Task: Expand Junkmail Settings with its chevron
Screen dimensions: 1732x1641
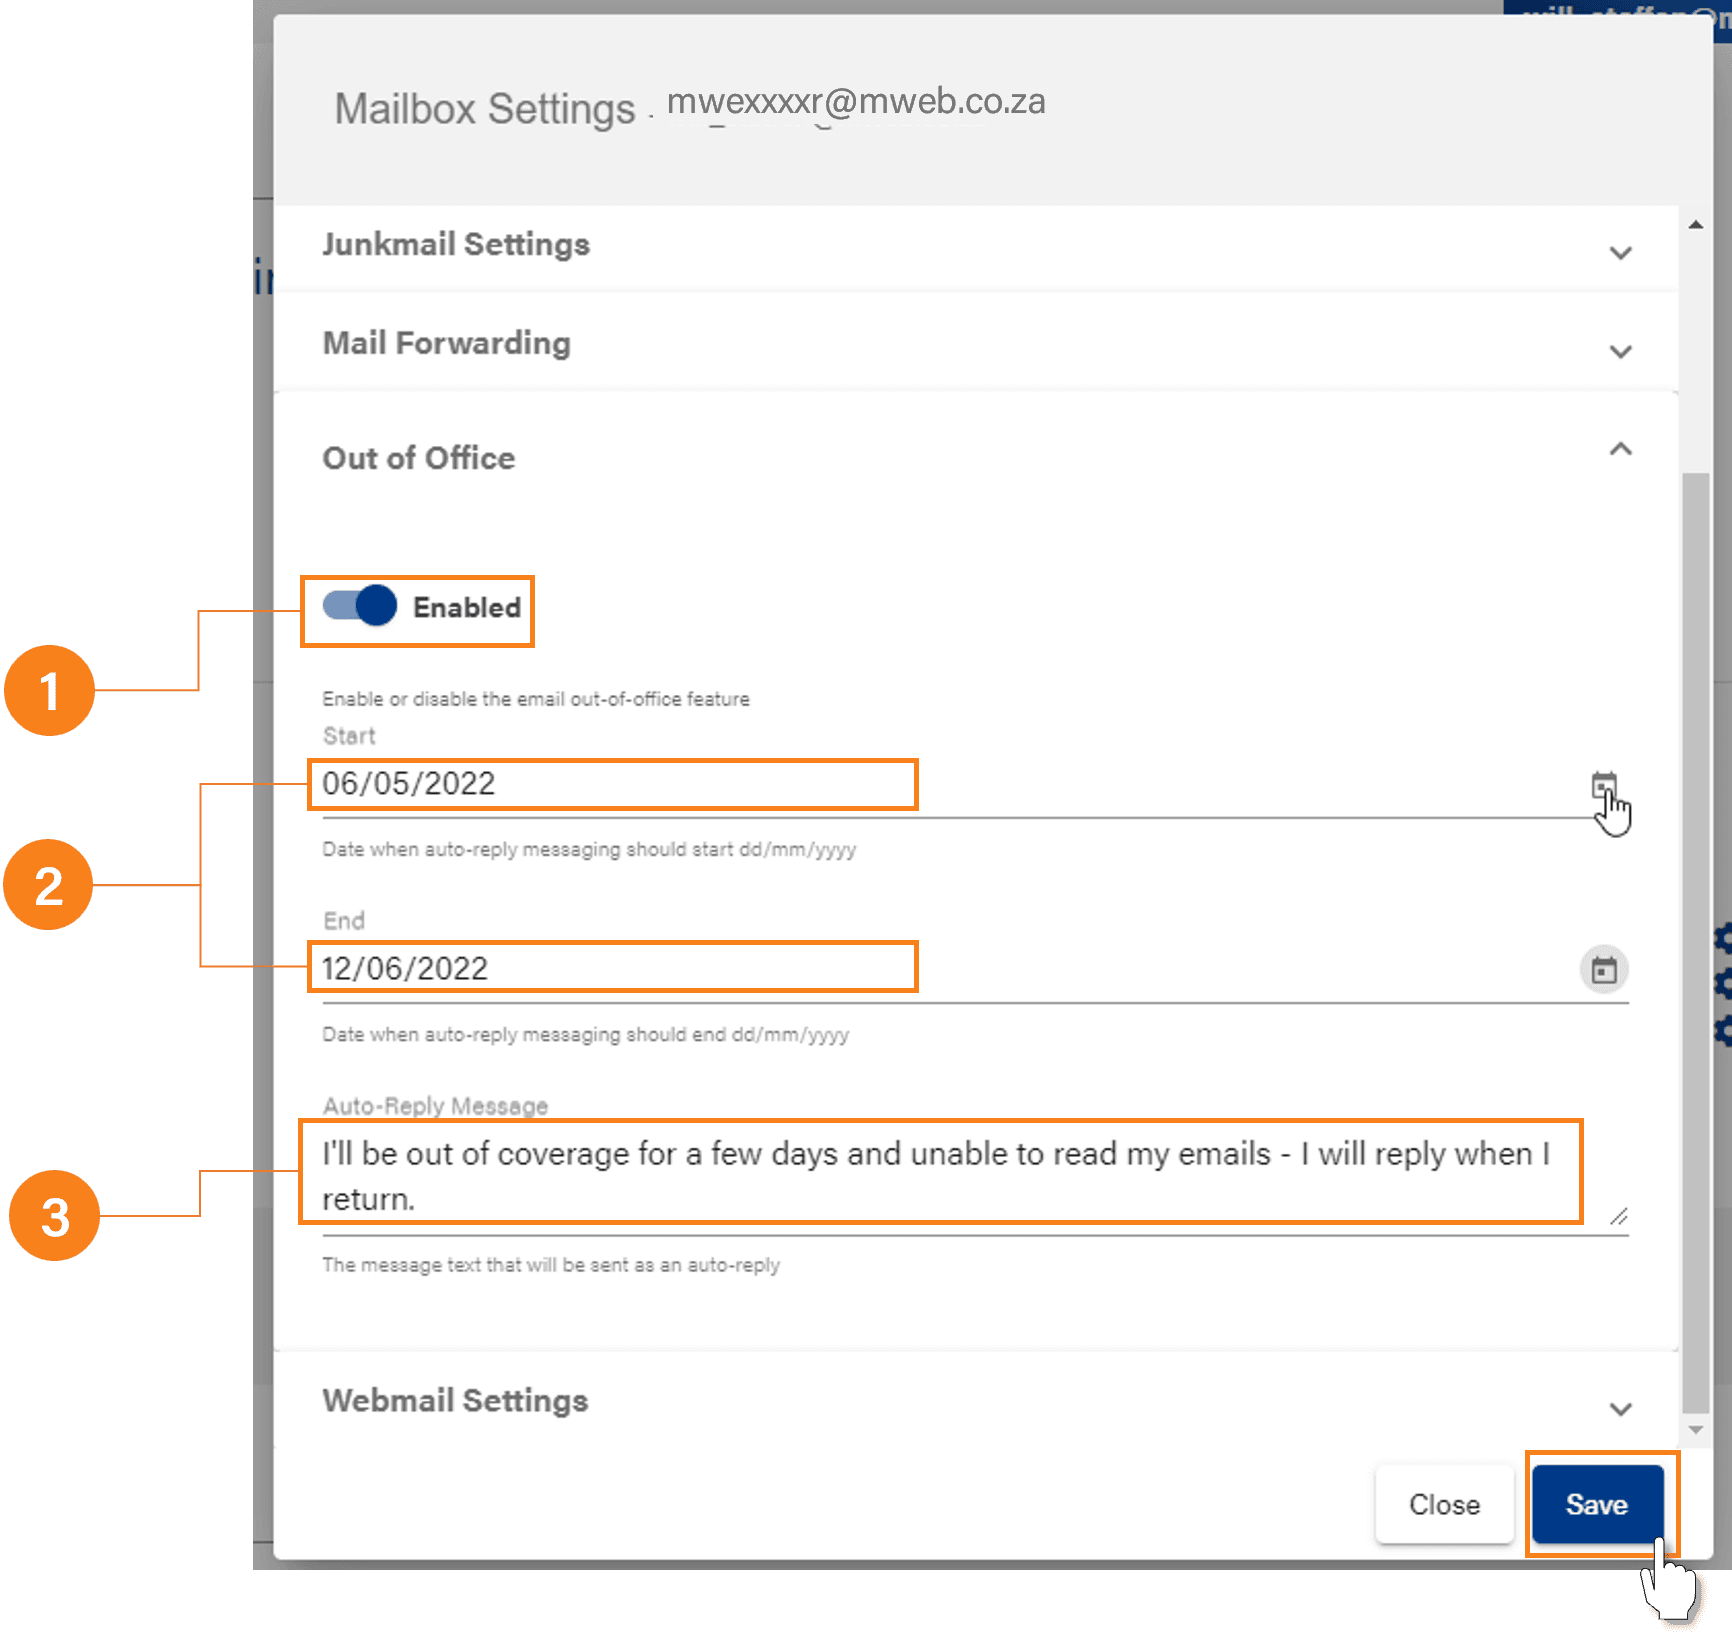Action: coord(1620,252)
